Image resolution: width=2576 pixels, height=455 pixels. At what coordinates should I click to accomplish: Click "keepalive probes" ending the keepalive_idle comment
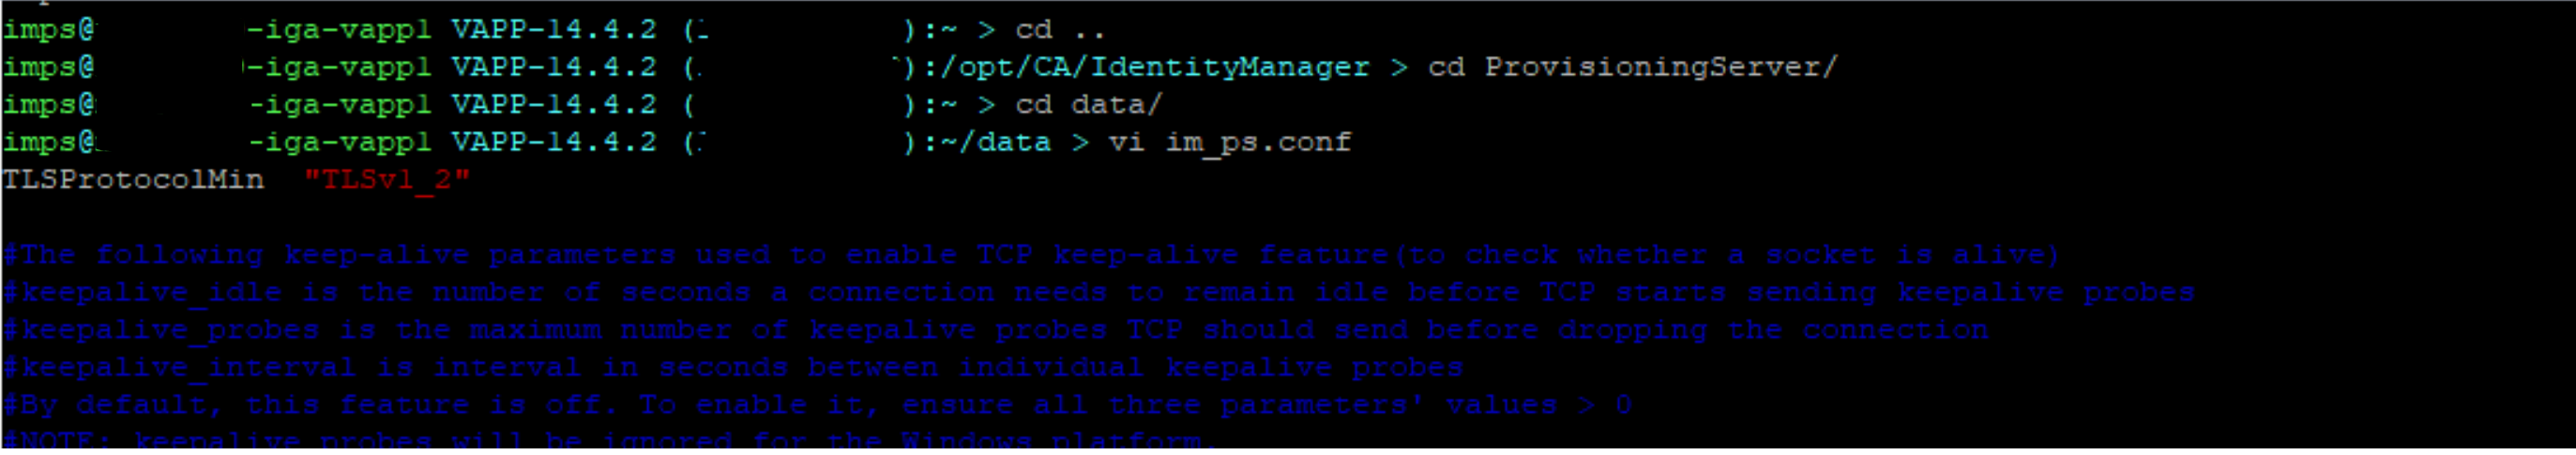2045,293
